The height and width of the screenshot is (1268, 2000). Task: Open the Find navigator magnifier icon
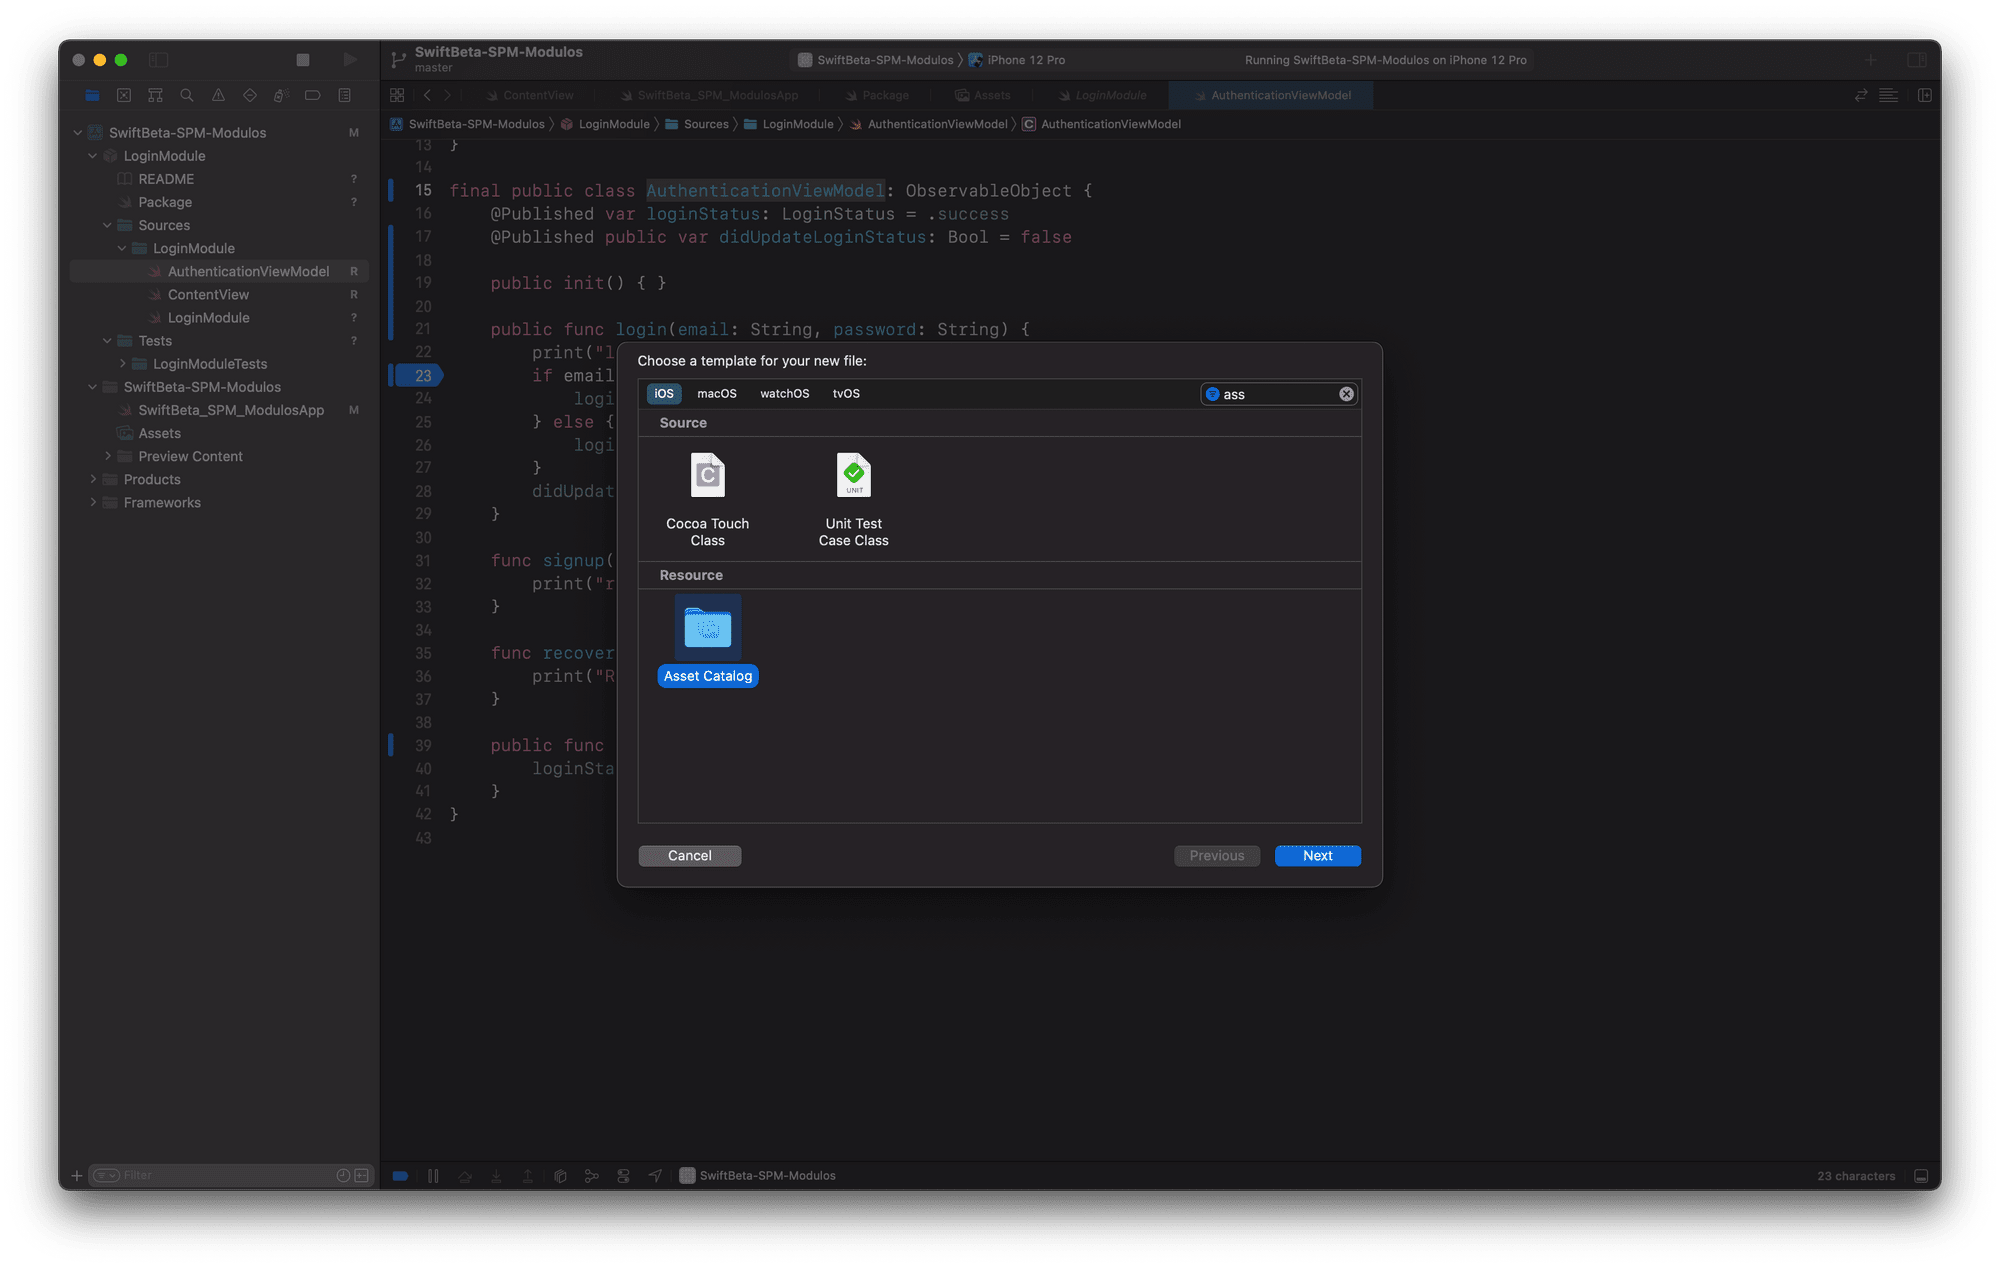point(187,96)
